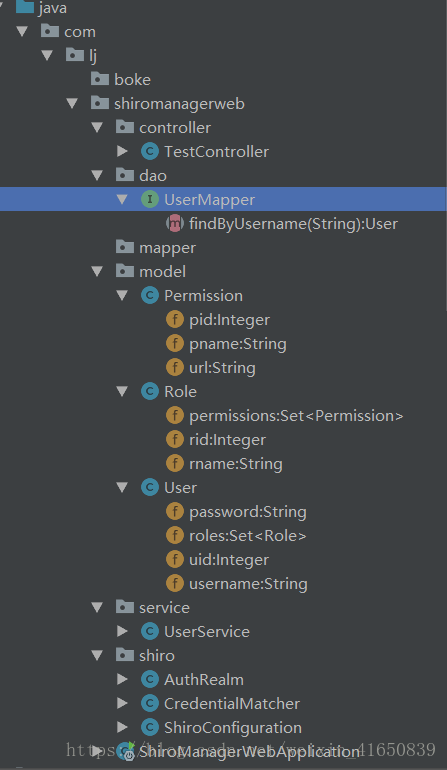The width and height of the screenshot is (447, 770).
Task: Click the shiro folder icon
Action: (x=125, y=655)
